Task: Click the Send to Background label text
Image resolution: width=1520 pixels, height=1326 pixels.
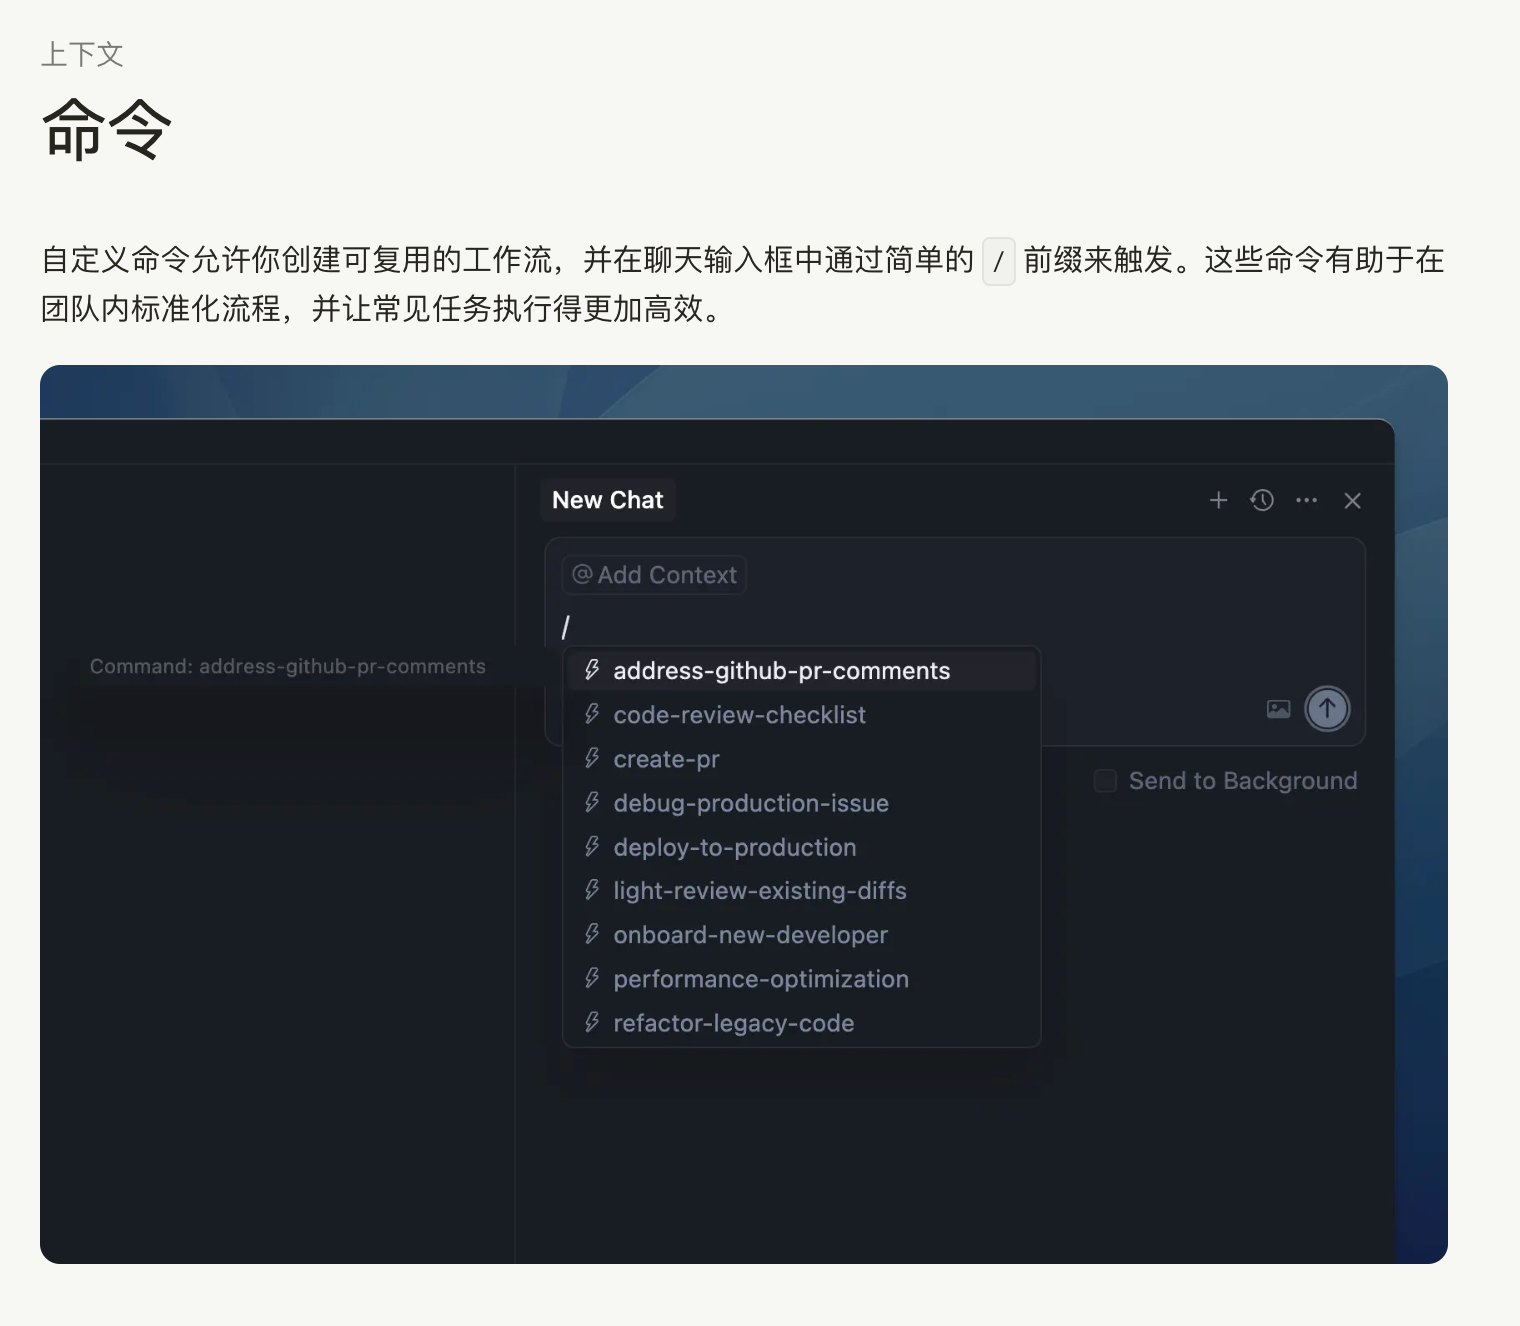Action: point(1243,781)
